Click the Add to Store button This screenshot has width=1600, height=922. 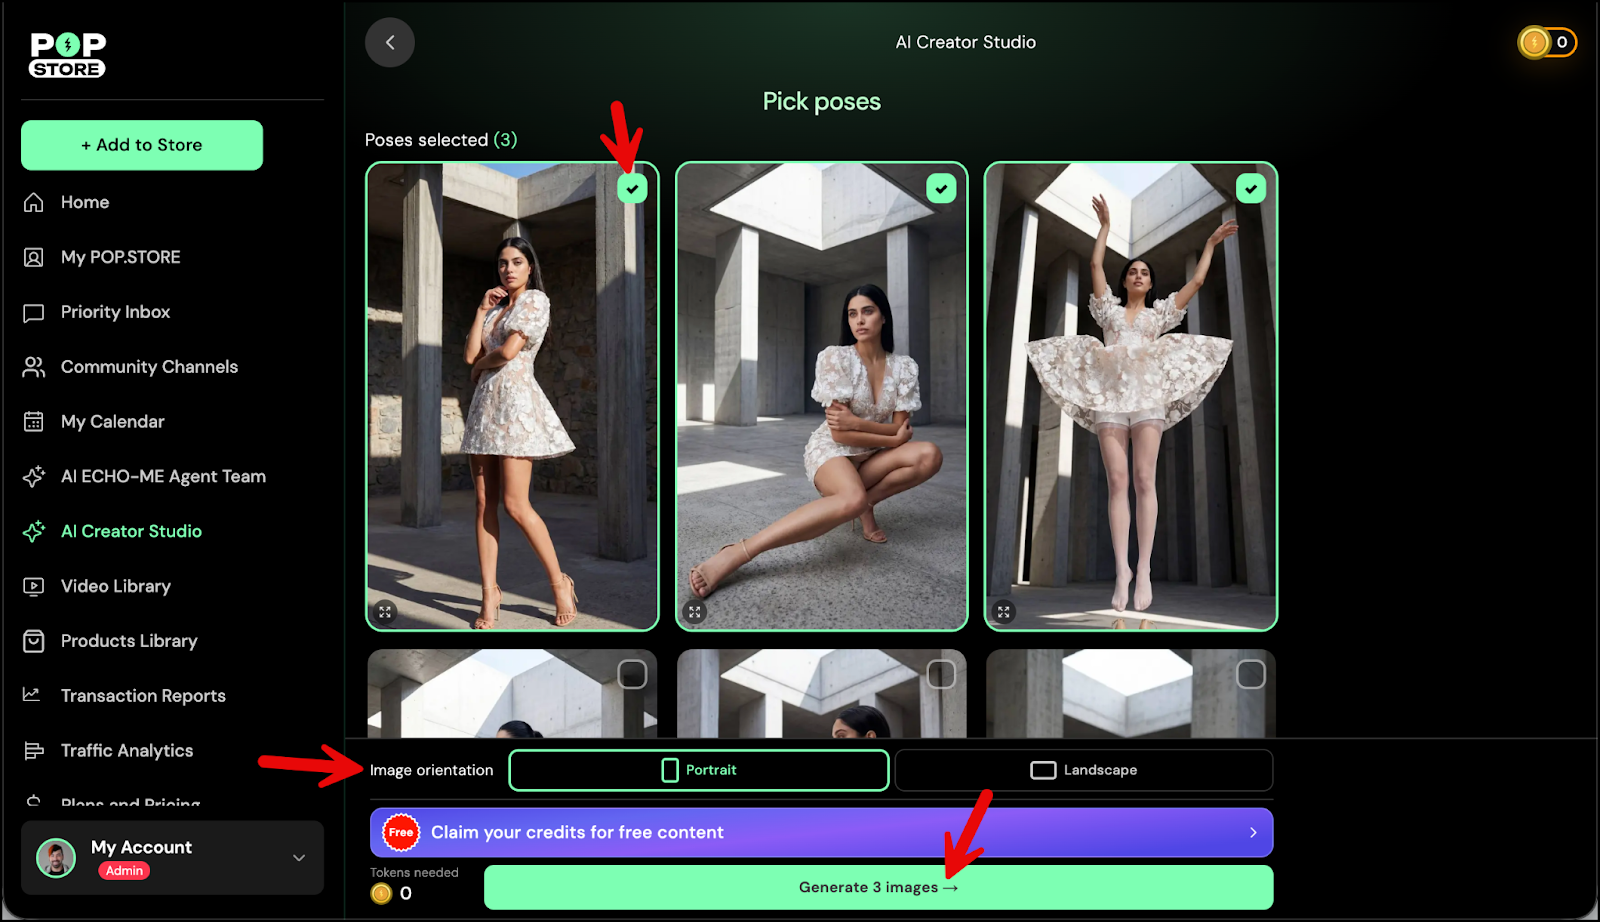[x=142, y=145]
